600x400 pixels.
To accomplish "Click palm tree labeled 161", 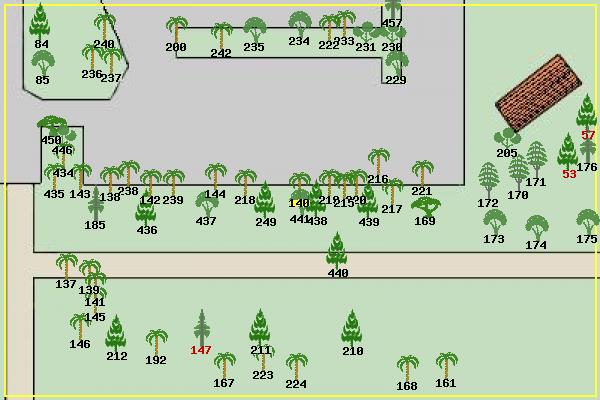I will 446,364.
